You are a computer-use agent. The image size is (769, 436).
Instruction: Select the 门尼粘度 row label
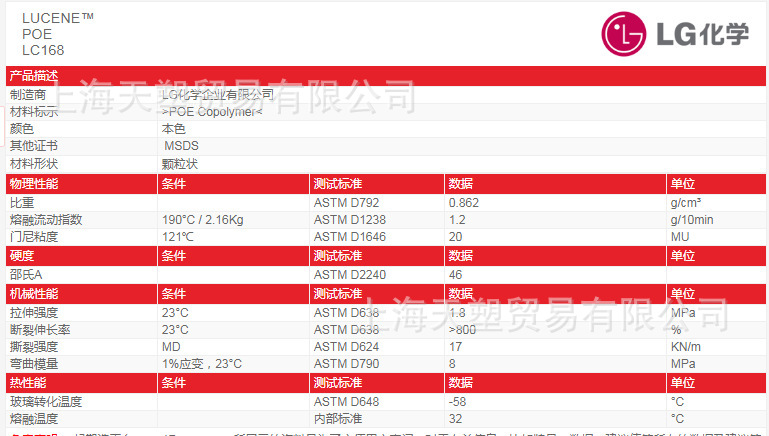tap(34, 237)
